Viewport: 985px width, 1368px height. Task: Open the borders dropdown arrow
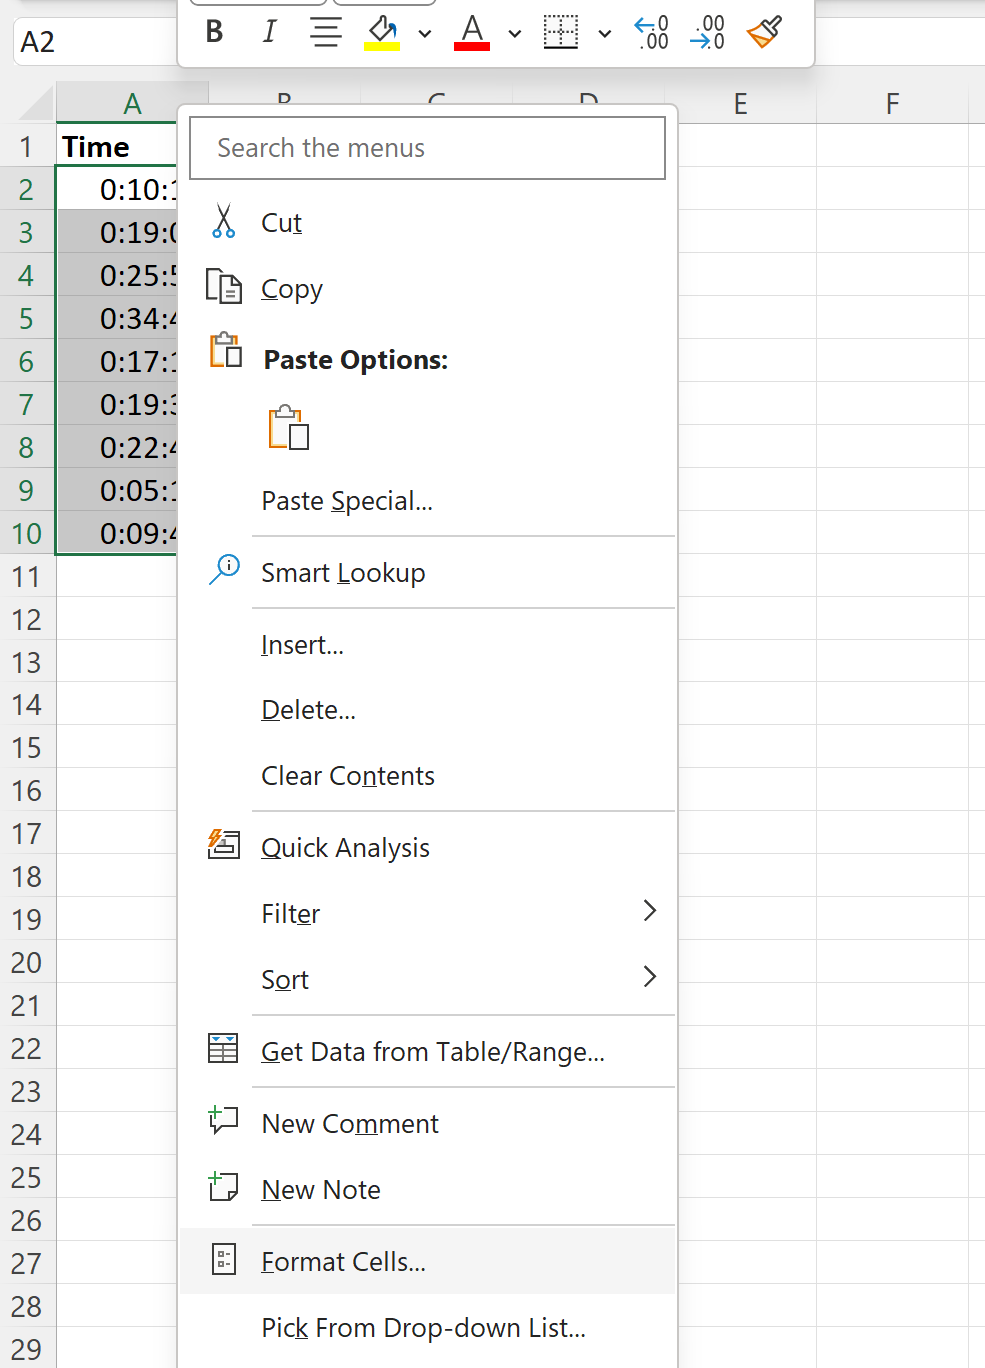tap(605, 33)
